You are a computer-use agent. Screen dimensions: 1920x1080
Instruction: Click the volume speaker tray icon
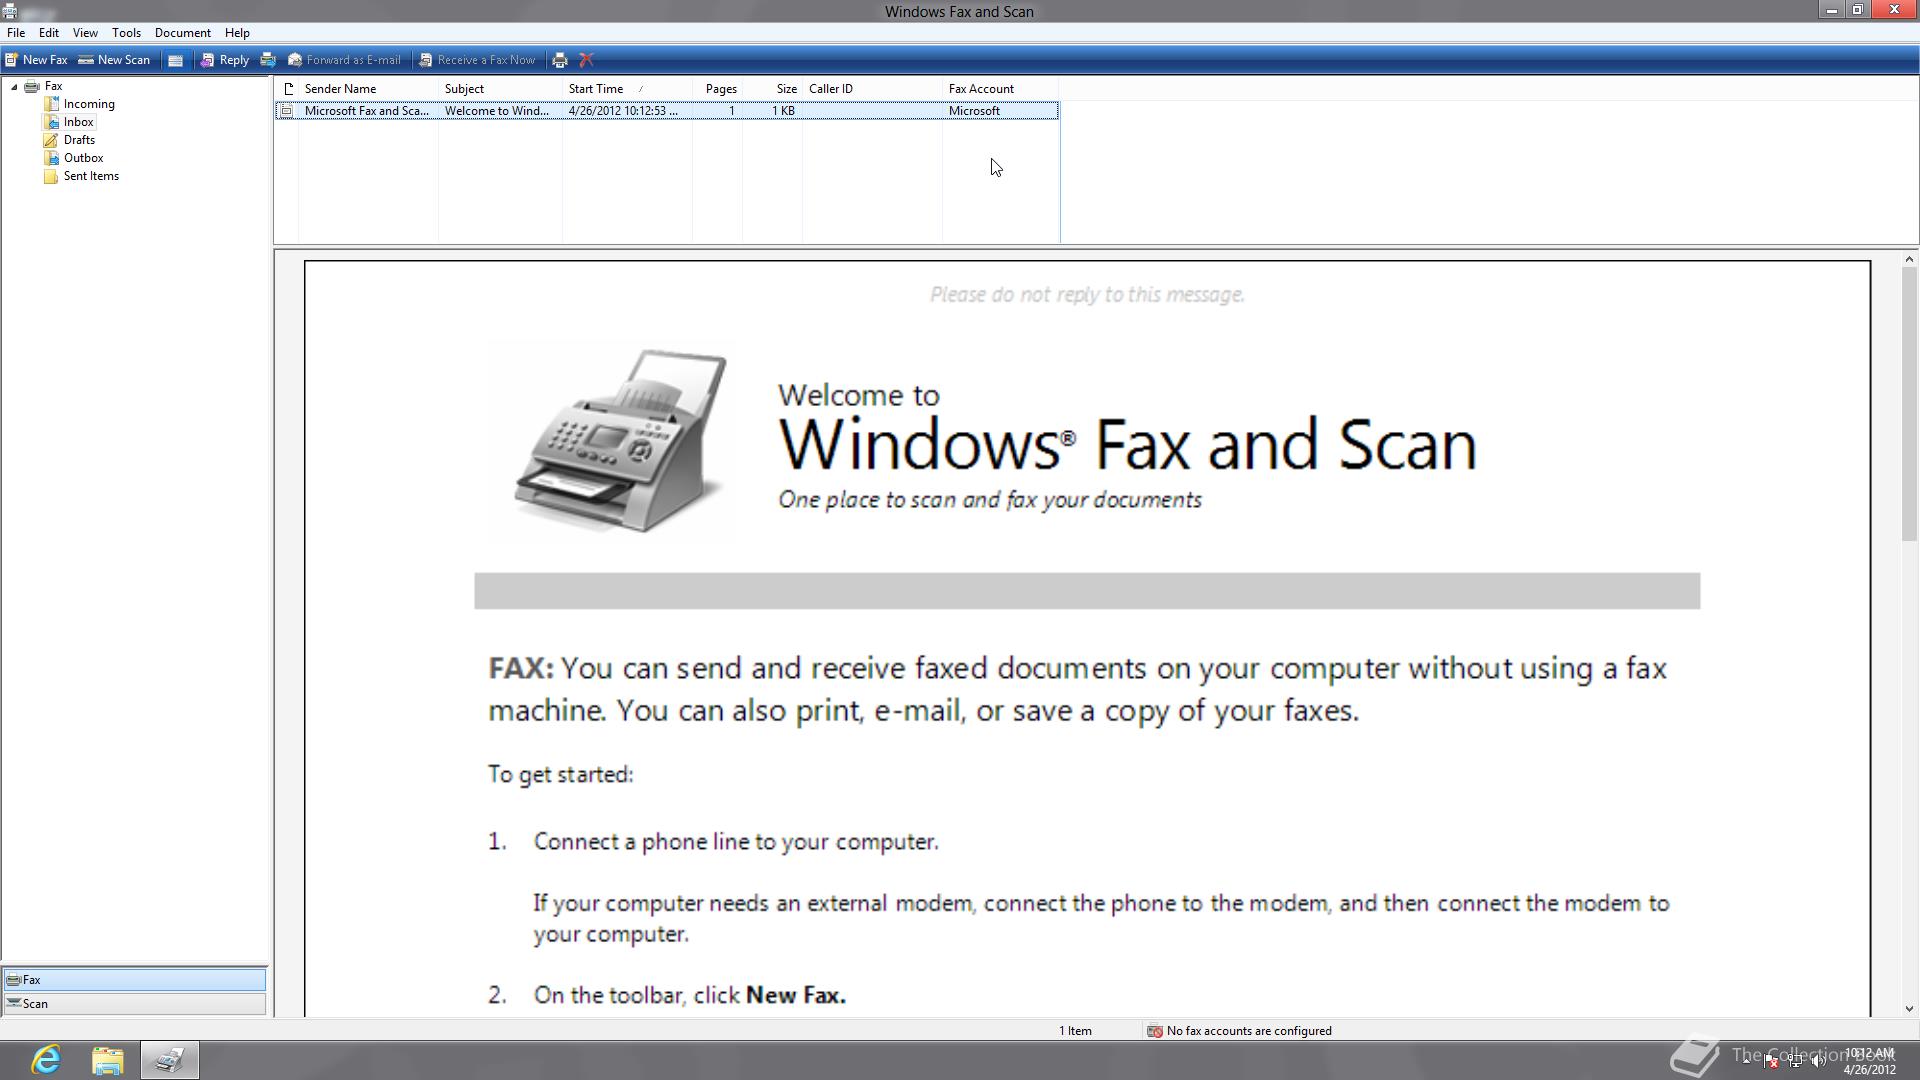[x=1819, y=1061]
